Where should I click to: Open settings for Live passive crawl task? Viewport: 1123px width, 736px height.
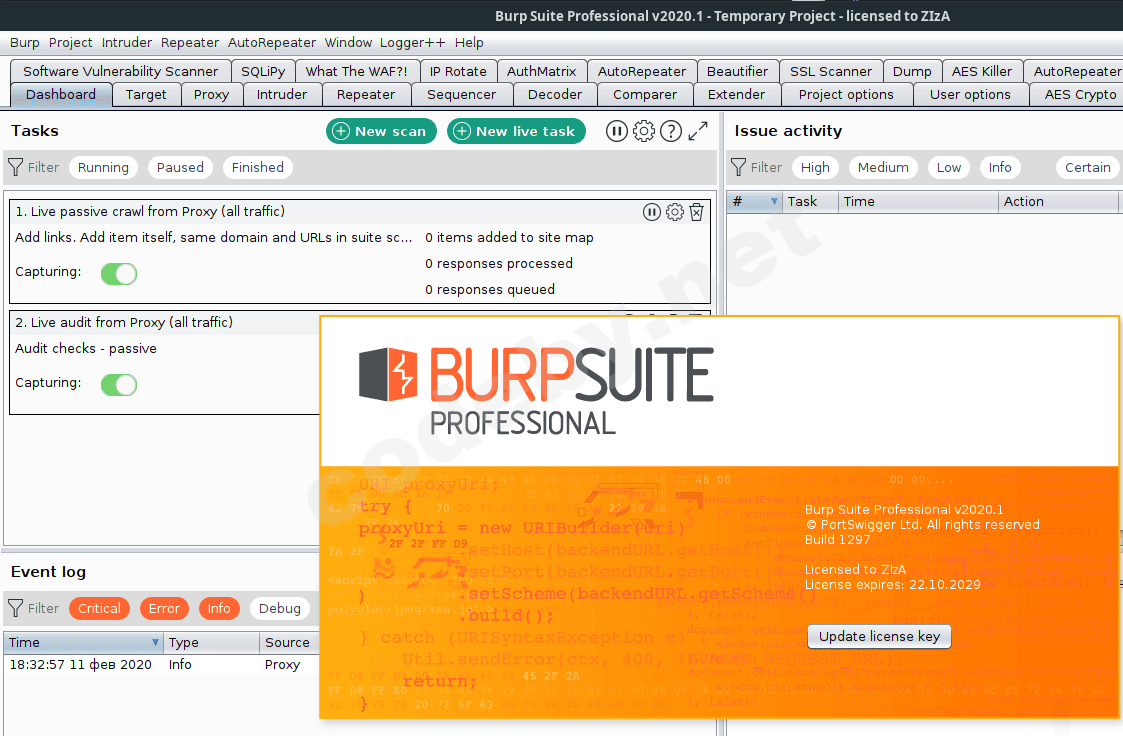(674, 212)
